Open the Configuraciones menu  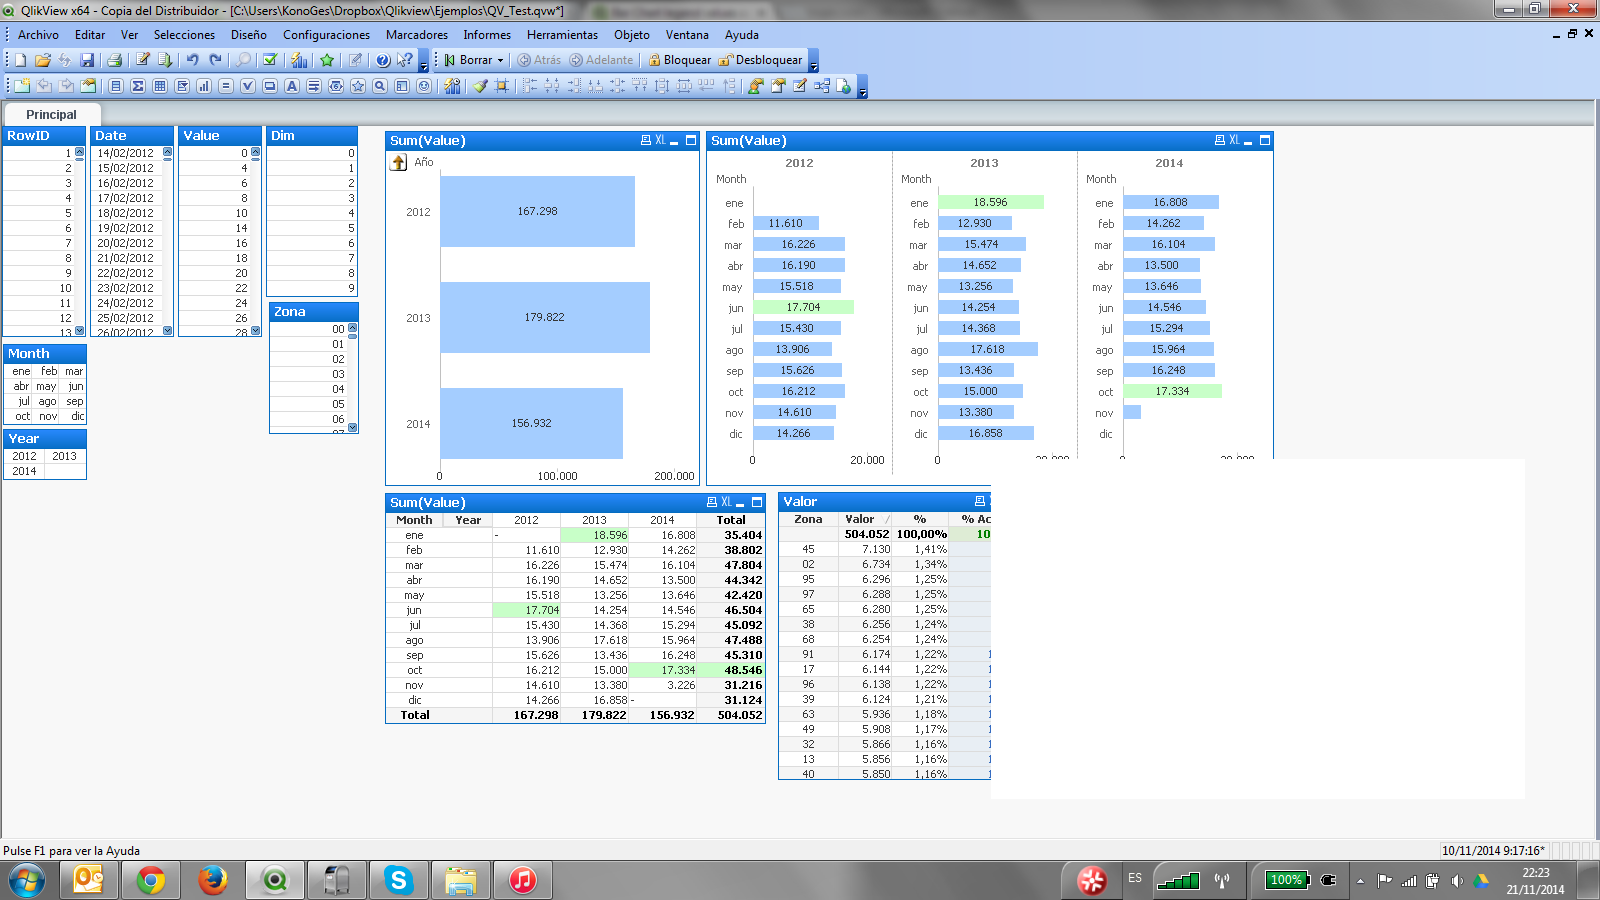pyautogui.click(x=326, y=35)
